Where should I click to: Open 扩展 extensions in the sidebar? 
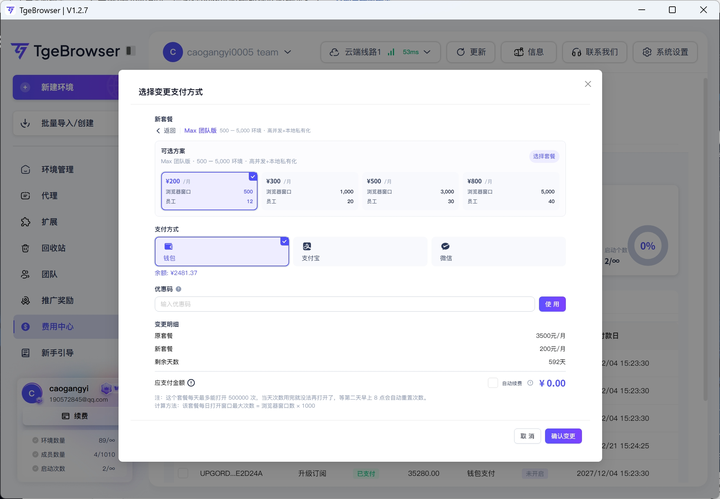click(x=66, y=222)
